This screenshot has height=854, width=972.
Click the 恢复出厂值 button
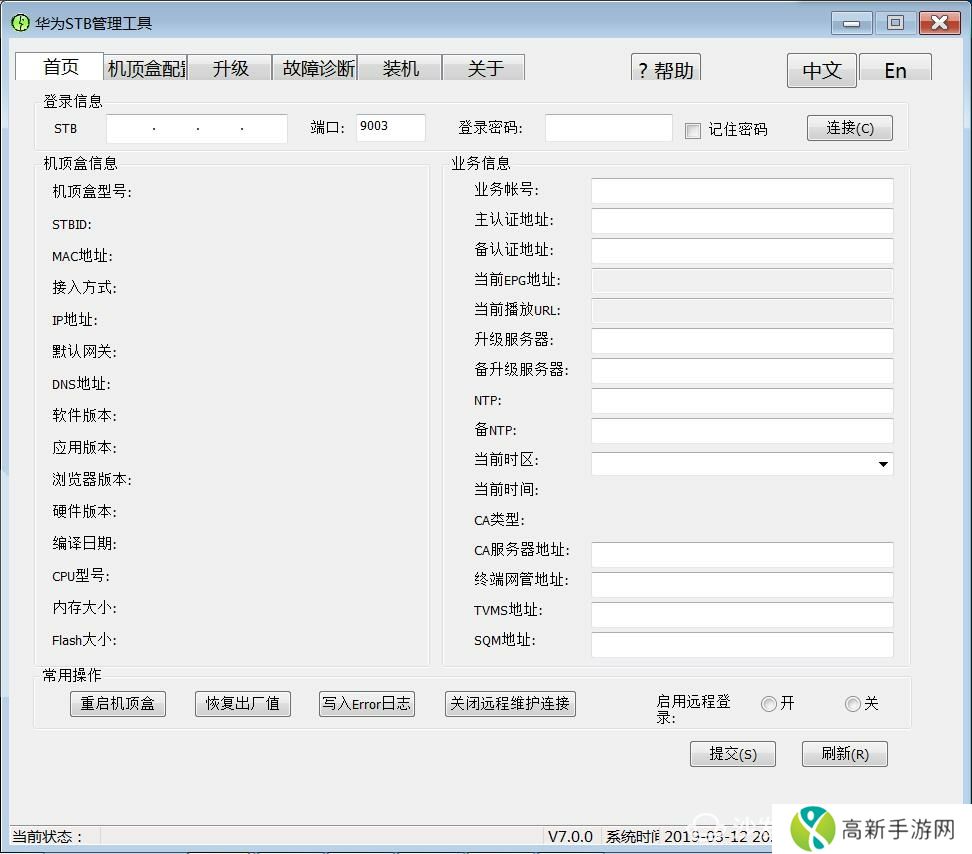tap(242, 704)
